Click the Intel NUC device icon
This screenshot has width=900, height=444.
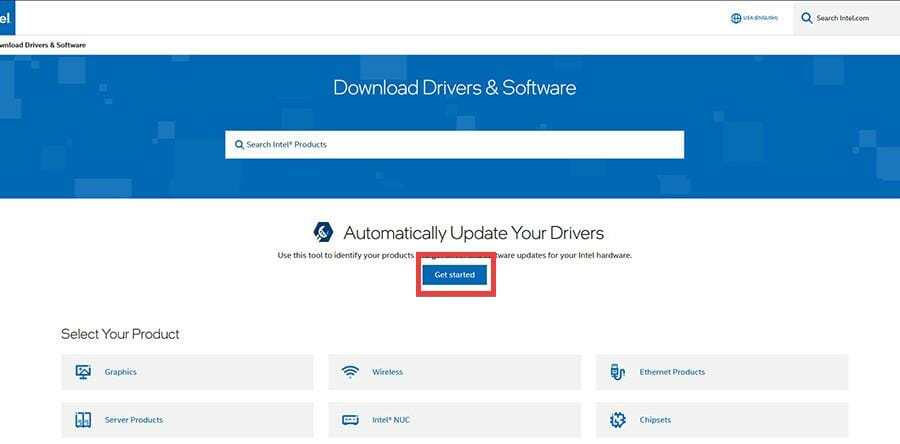tap(350, 420)
